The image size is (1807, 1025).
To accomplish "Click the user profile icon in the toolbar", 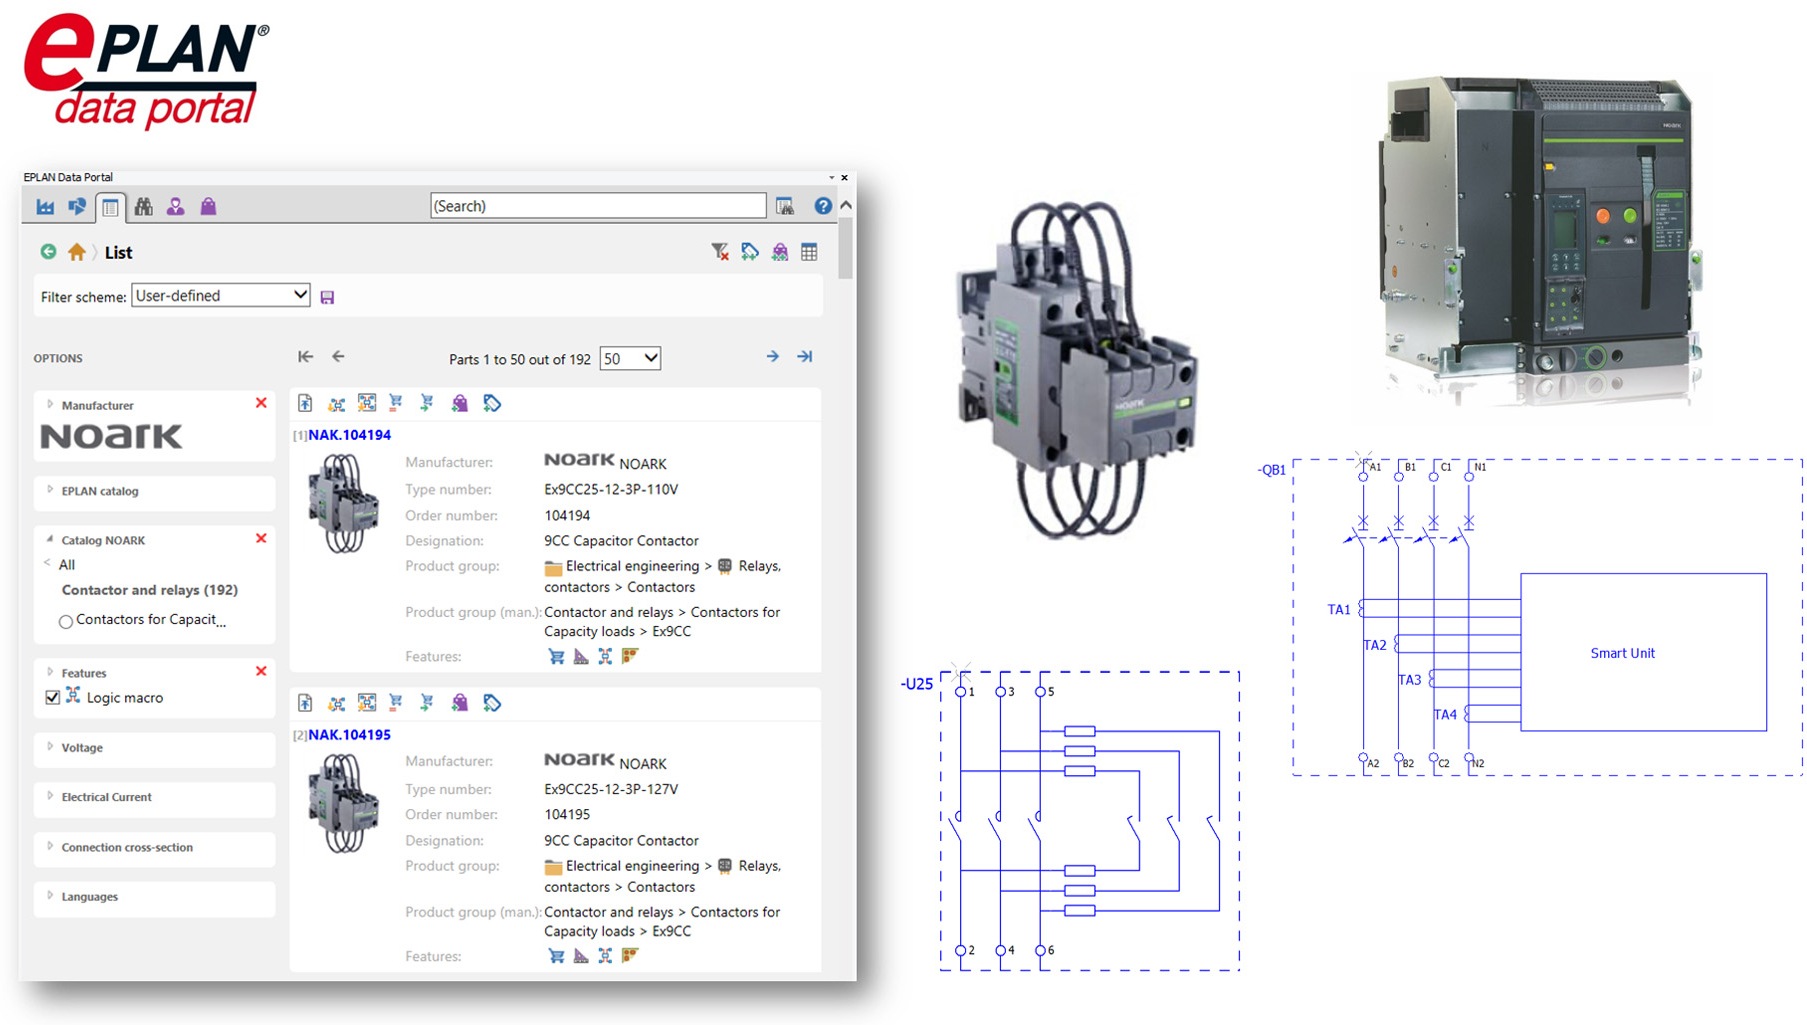I will (177, 206).
